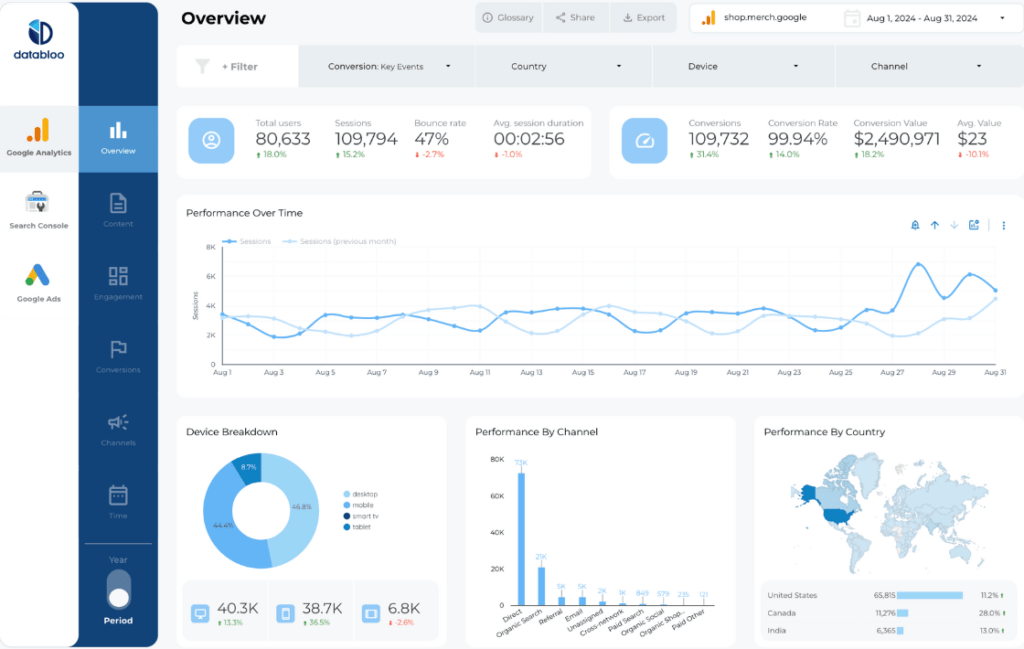This screenshot has height=649, width=1024.
Task: Toggle the Sessions (previous month) legend series
Action: point(340,241)
